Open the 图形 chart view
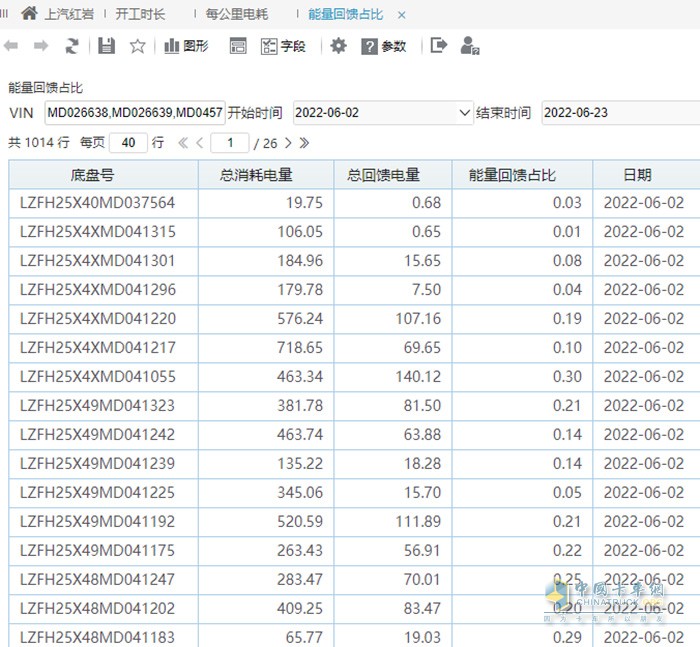This screenshot has height=647, width=700. (186, 46)
